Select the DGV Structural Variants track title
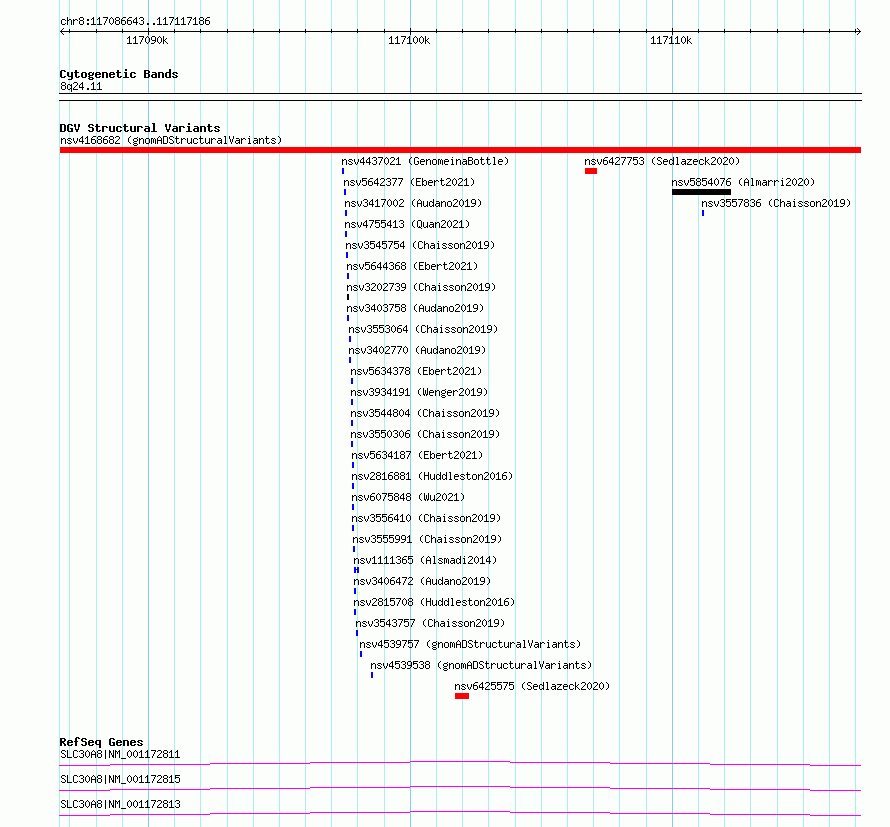 pos(140,128)
